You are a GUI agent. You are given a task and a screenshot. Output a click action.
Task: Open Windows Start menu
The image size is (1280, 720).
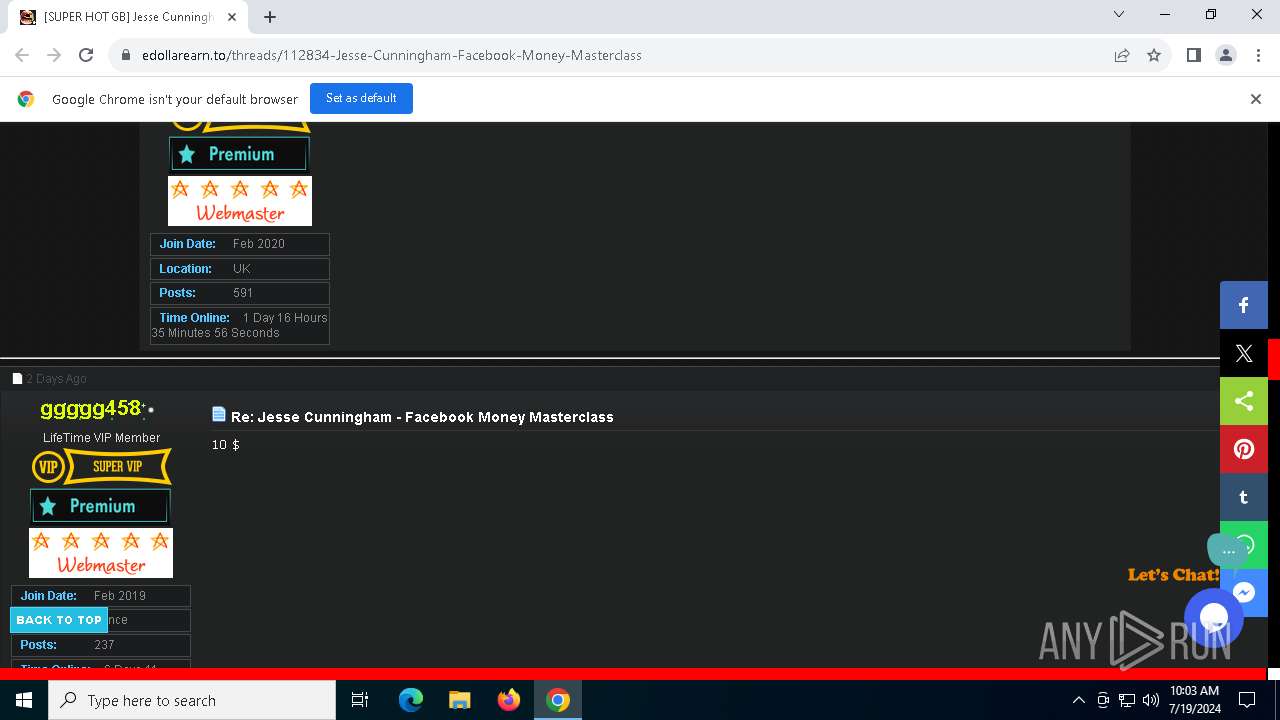click(24, 700)
